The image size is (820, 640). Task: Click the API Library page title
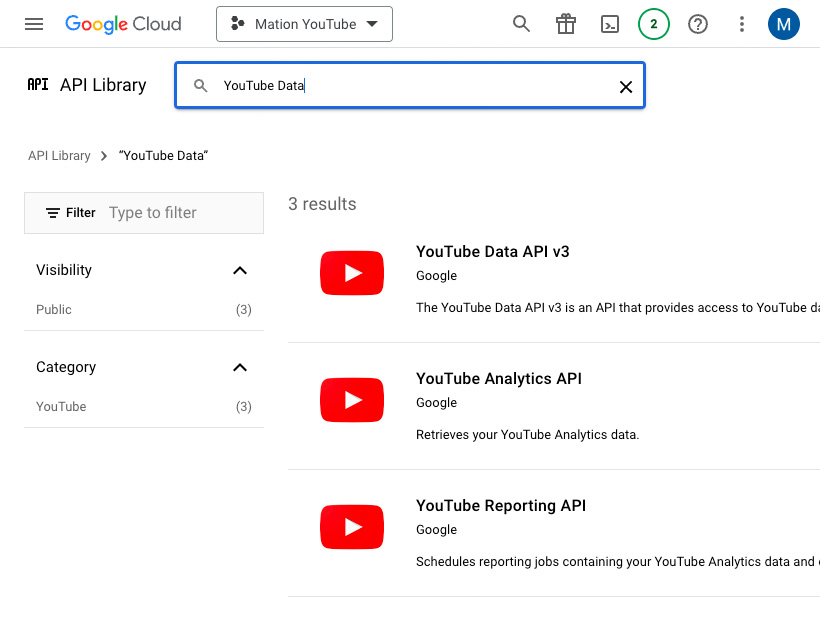coord(103,85)
